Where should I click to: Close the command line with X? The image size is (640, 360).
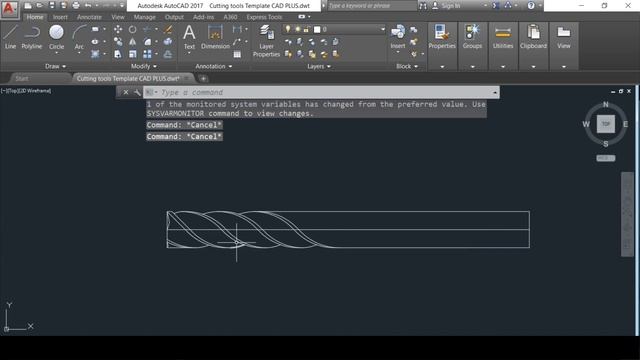(126, 93)
